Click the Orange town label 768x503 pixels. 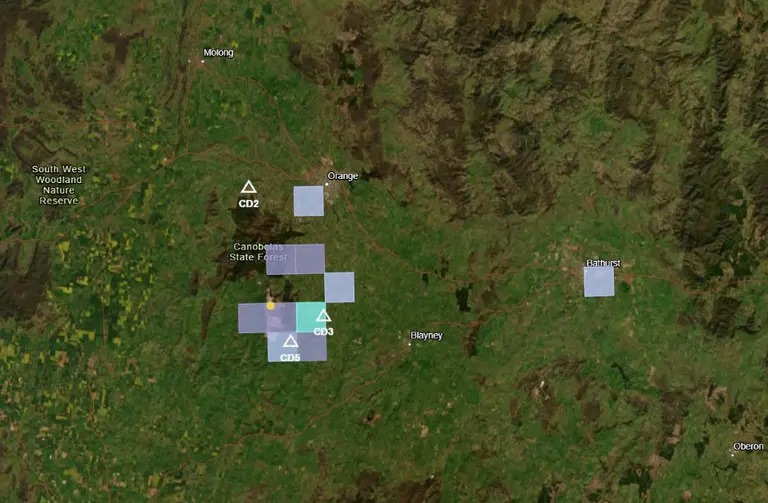pos(343,176)
